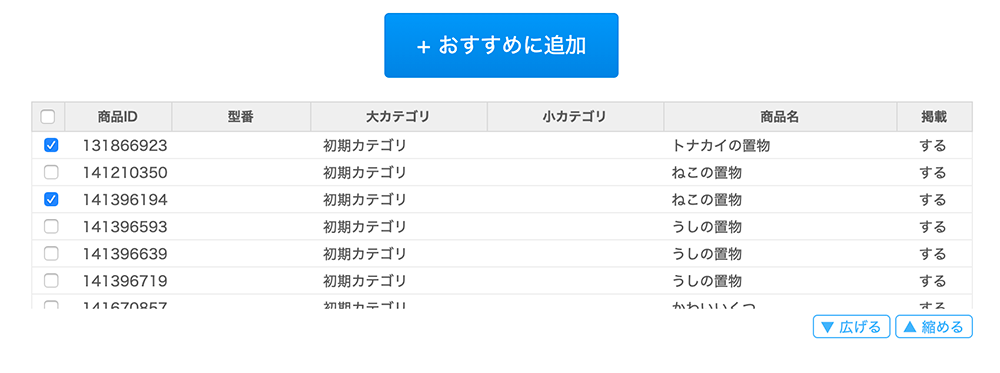Image resolution: width=1000 pixels, height=373 pixels.
Task: Select the product ID 141210350 cell
Action: [x=125, y=173]
